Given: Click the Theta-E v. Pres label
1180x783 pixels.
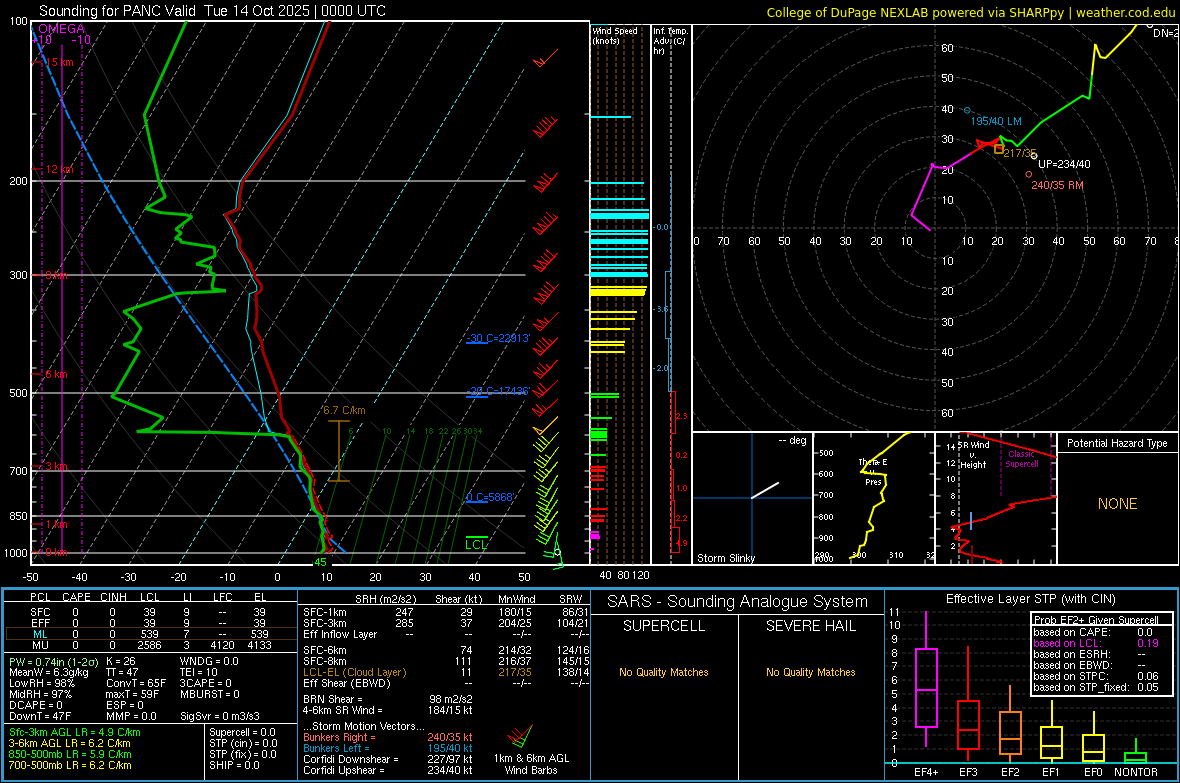Looking at the screenshot, I should [873, 472].
